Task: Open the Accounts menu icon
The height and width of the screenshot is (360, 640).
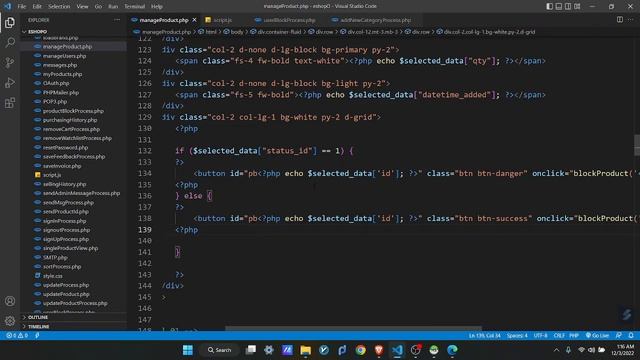Action: 10,301
